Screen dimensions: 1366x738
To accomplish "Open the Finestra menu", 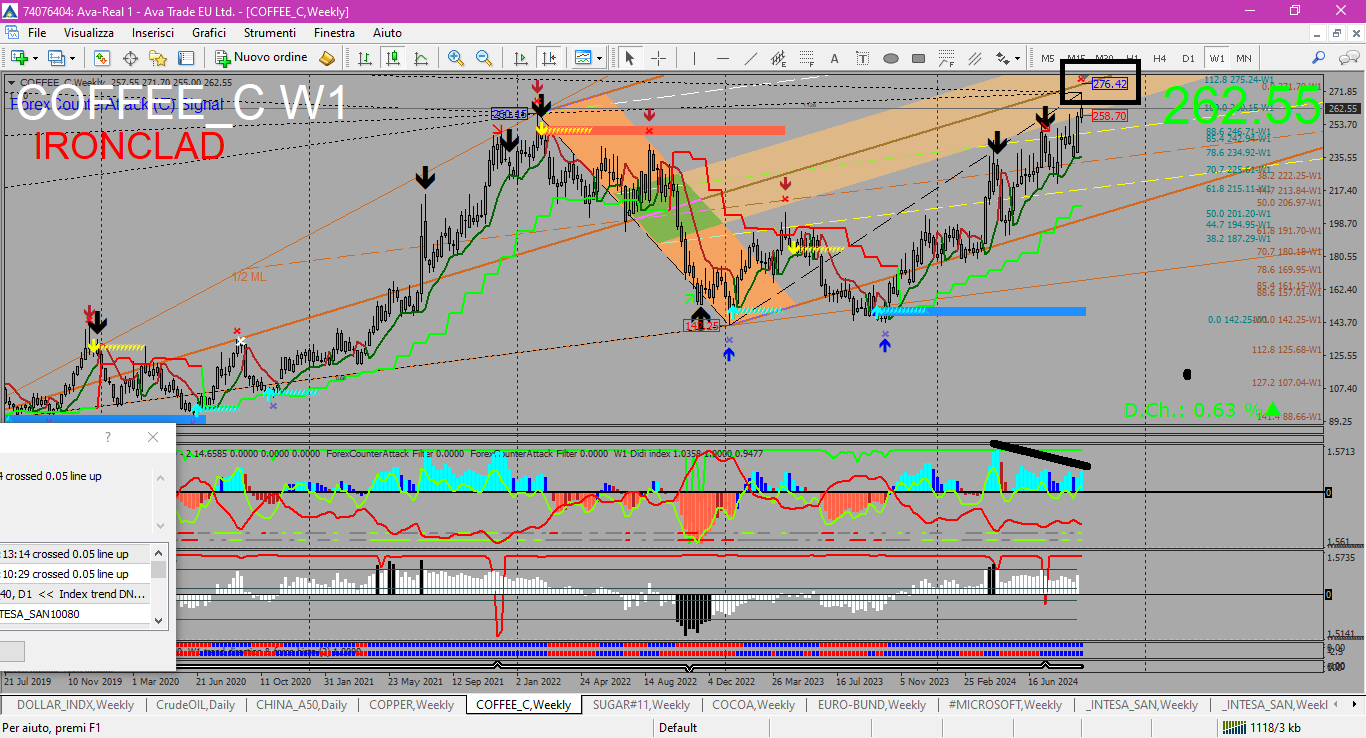I will [334, 33].
